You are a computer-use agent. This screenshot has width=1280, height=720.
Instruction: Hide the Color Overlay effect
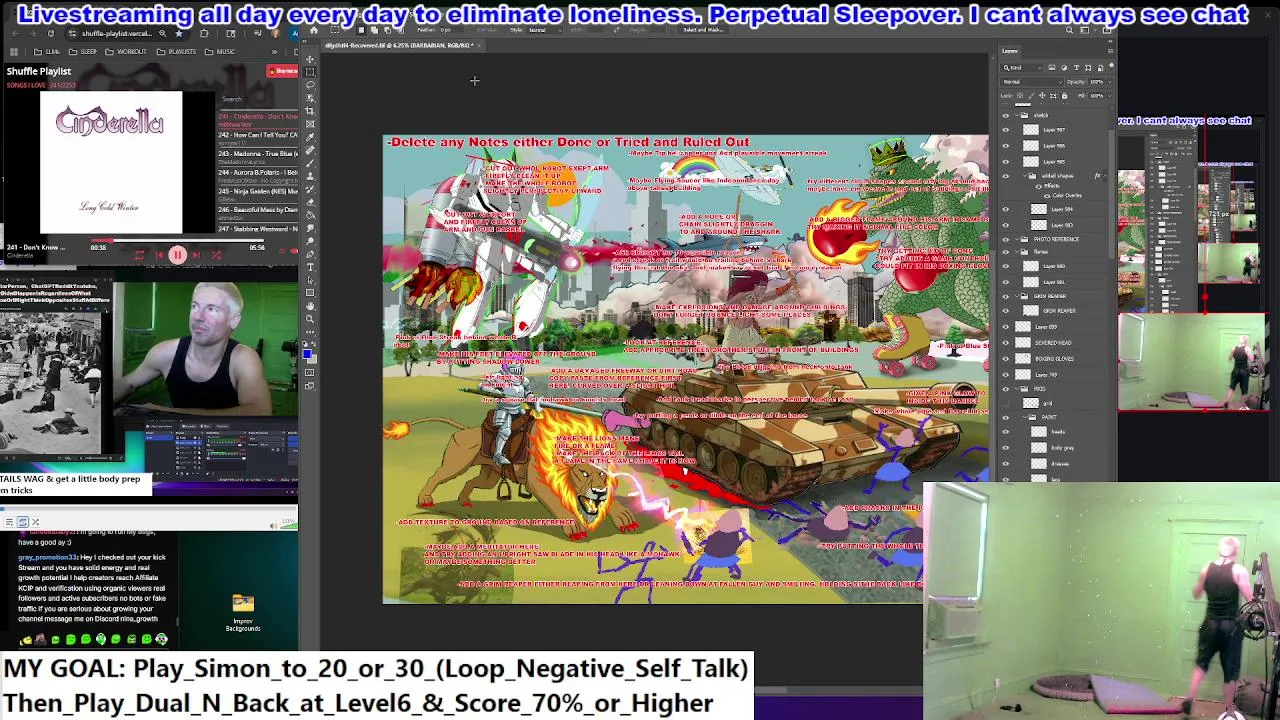point(1047,196)
